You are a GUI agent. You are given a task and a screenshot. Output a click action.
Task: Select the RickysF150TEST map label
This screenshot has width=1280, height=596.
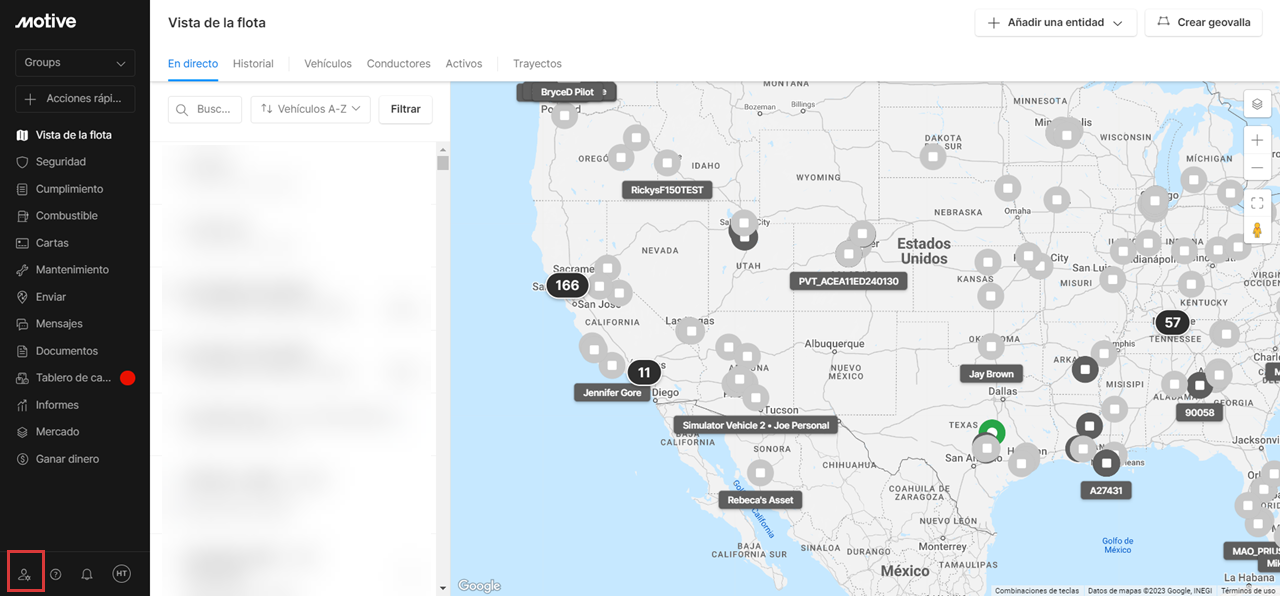click(667, 190)
